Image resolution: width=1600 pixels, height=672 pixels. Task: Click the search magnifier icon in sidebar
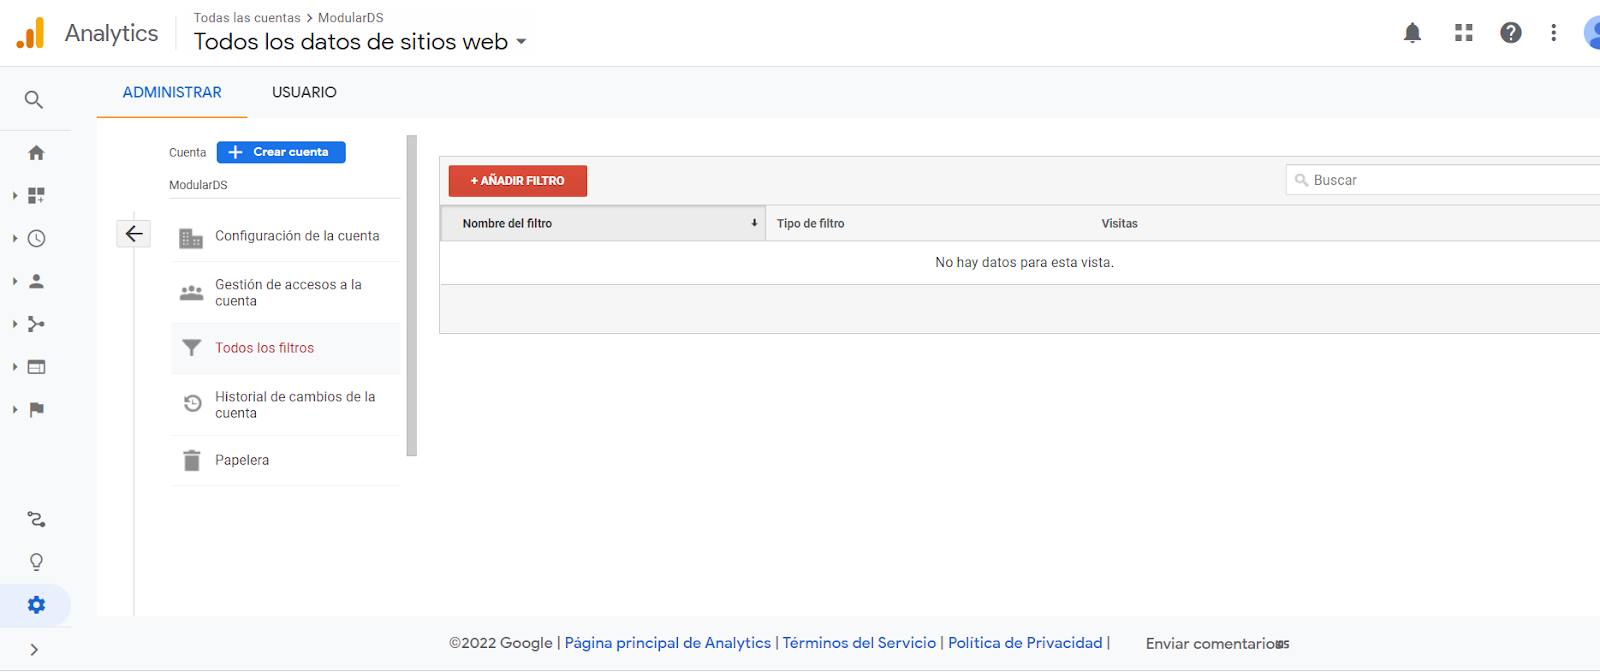tap(34, 100)
